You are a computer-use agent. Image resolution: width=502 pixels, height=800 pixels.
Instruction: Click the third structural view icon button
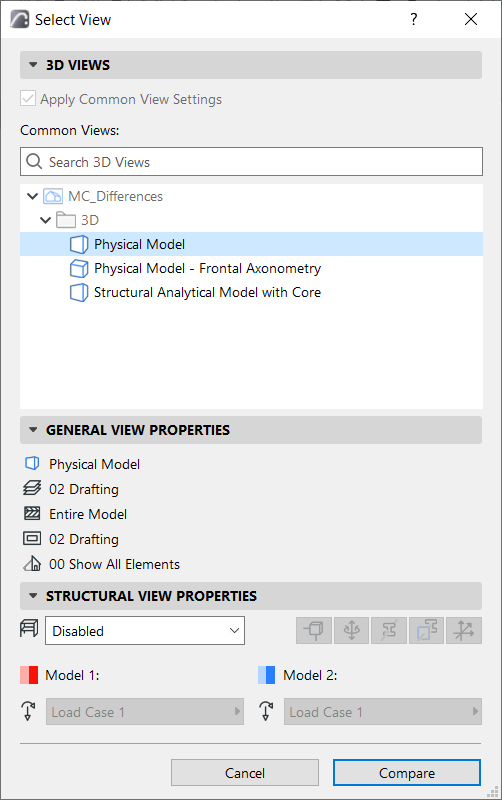click(x=389, y=631)
